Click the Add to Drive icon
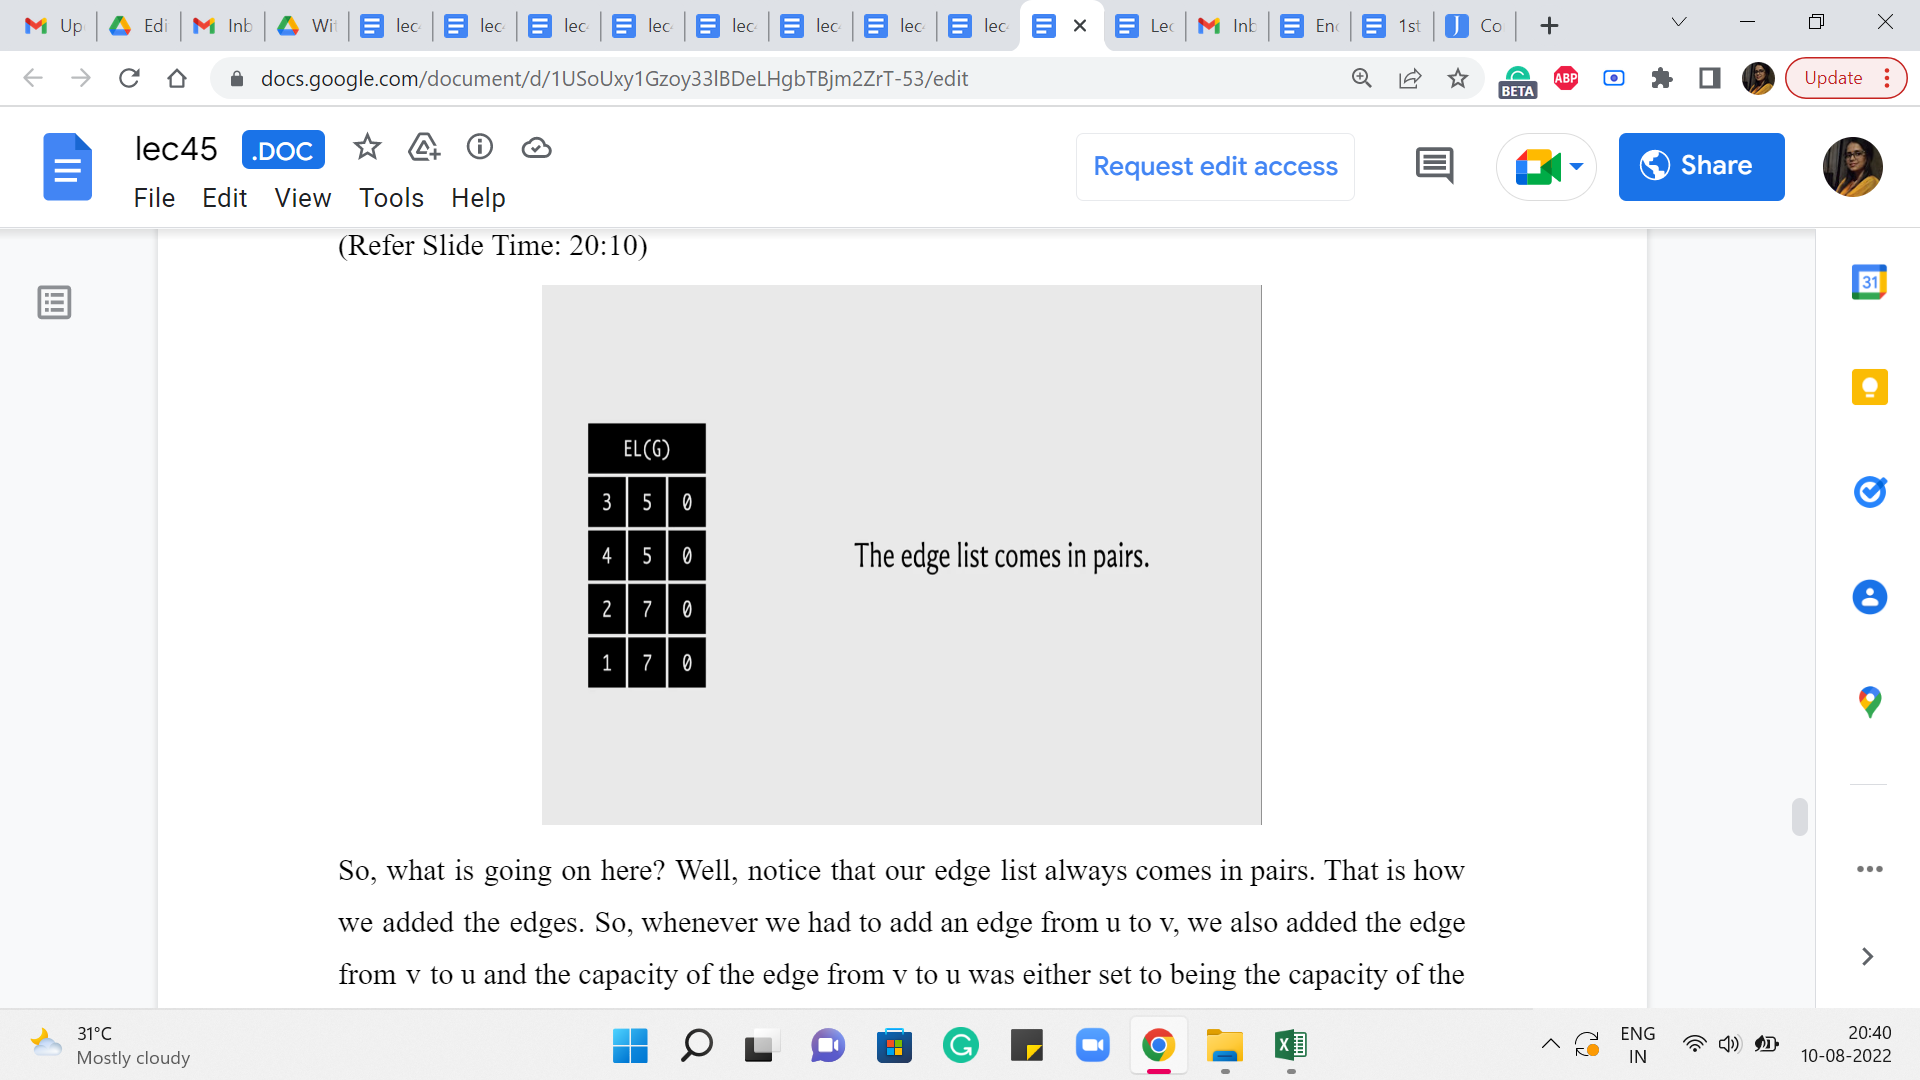The width and height of the screenshot is (1920, 1080). pyautogui.click(x=424, y=148)
